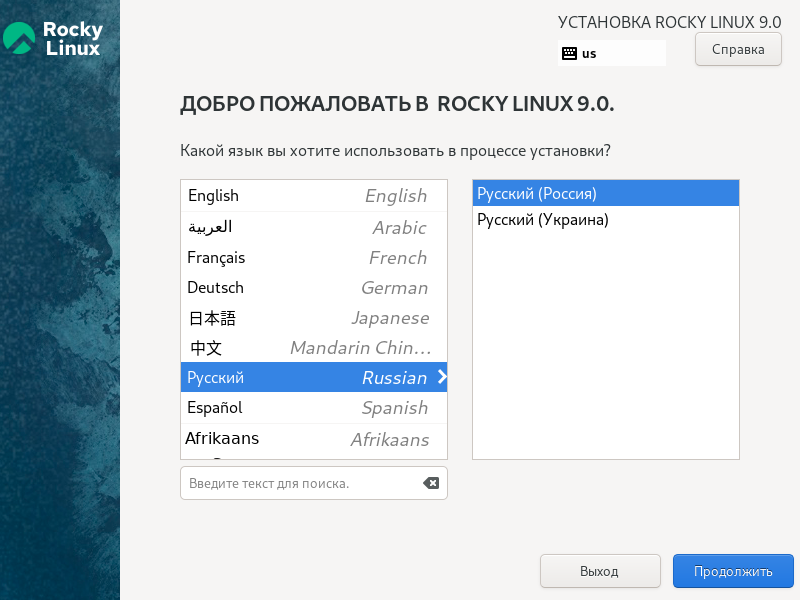The height and width of the screenshot is (600, 800).
Task: Select the highlighted Русский language row
Action: click(x=314, y=377)
